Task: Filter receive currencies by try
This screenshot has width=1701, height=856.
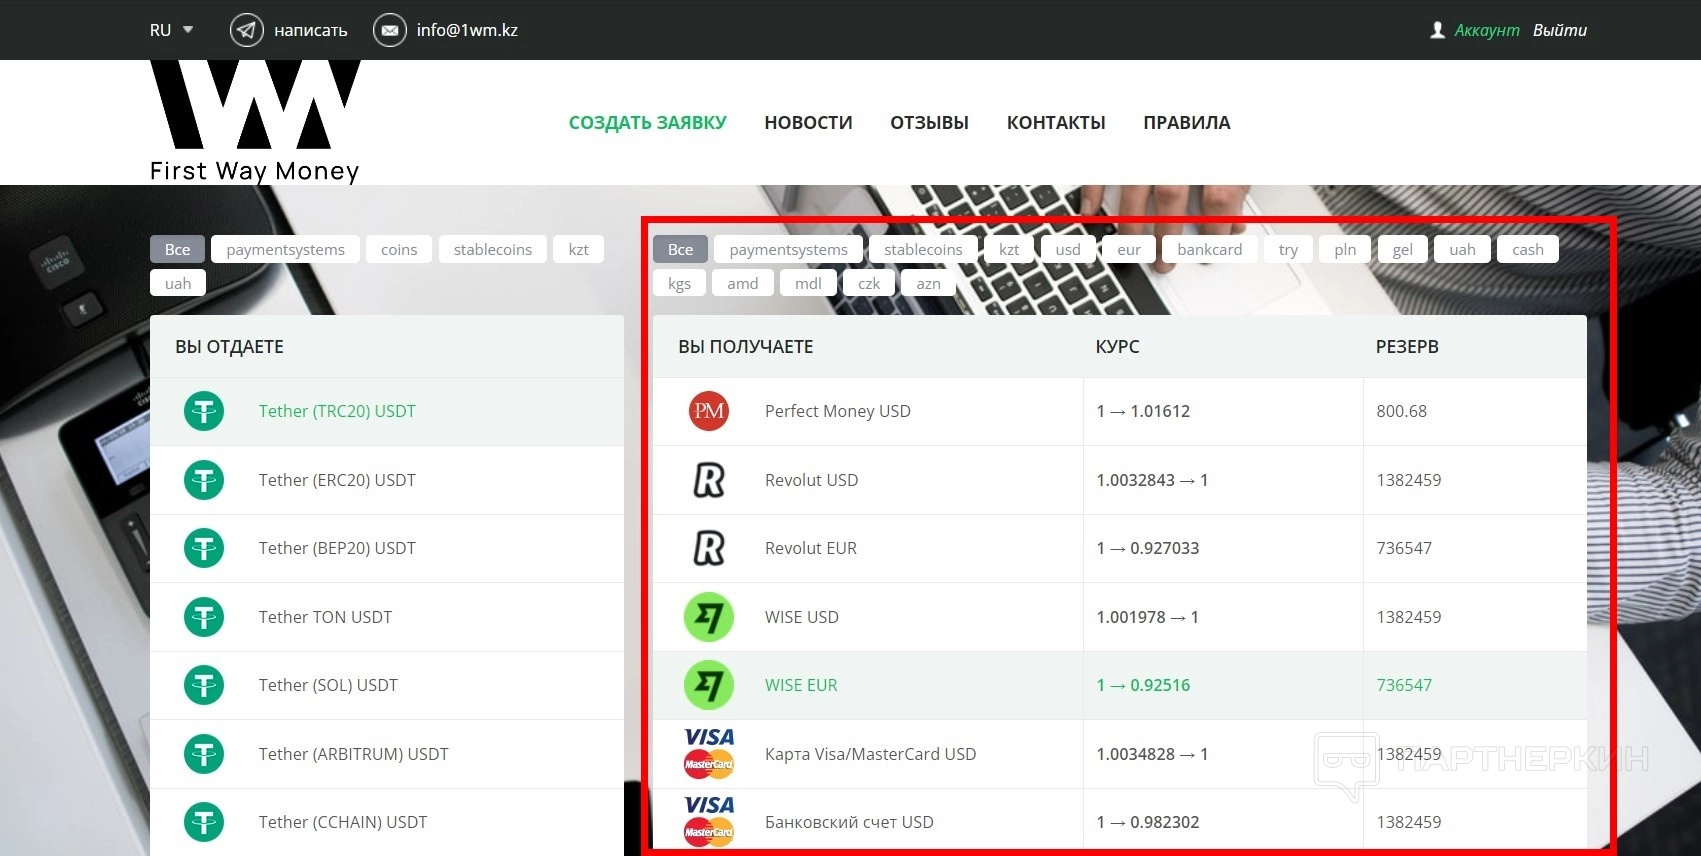Action: 1288,249
